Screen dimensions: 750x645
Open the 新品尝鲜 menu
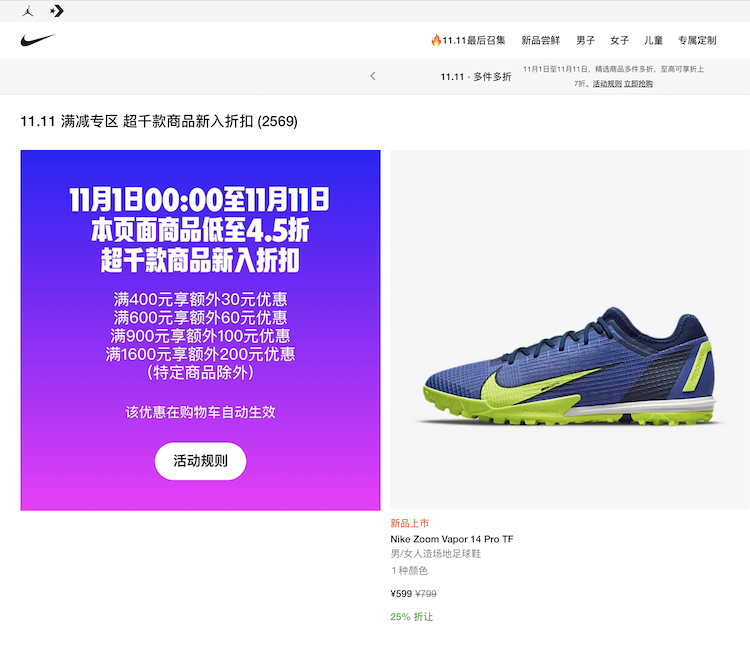point(540,40)
